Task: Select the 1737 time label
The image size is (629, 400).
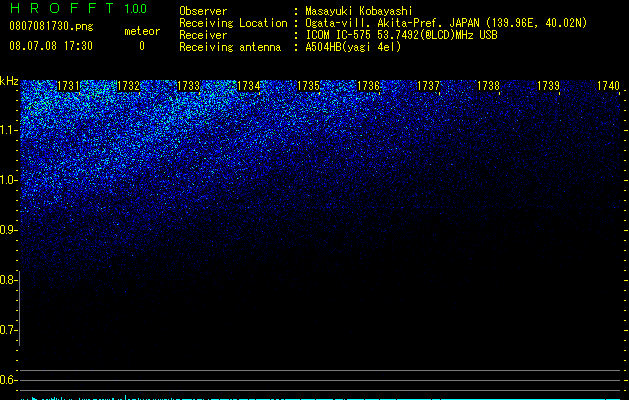Action: pyautogui.click(x=428, y=86)
